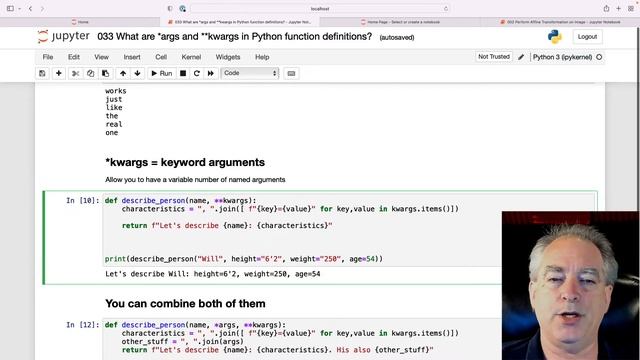Open a new browser tab plus icon
The image size is (640, 360).
pyautogui.click(x=619, y=9)
